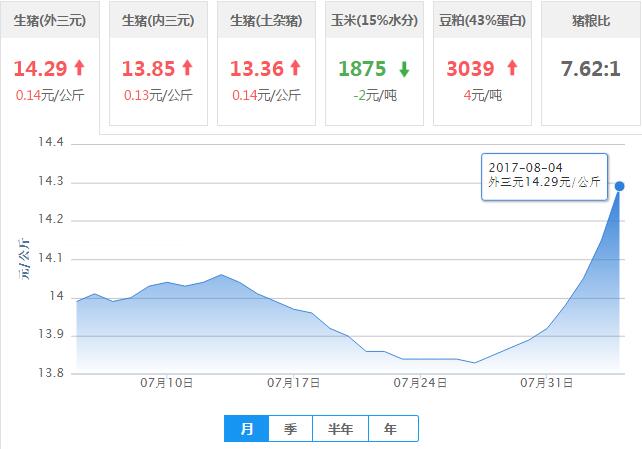This screenshot has width=642, height=449.
Task: Switch chart range to 半年
Action: click(x=340, y=429)
